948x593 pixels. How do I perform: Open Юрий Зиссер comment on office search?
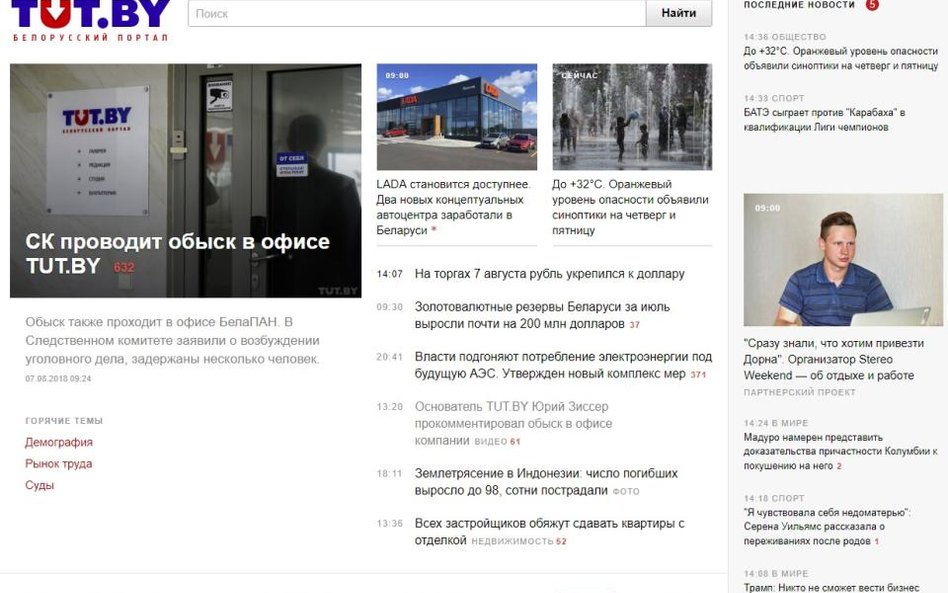coord(513,423)
